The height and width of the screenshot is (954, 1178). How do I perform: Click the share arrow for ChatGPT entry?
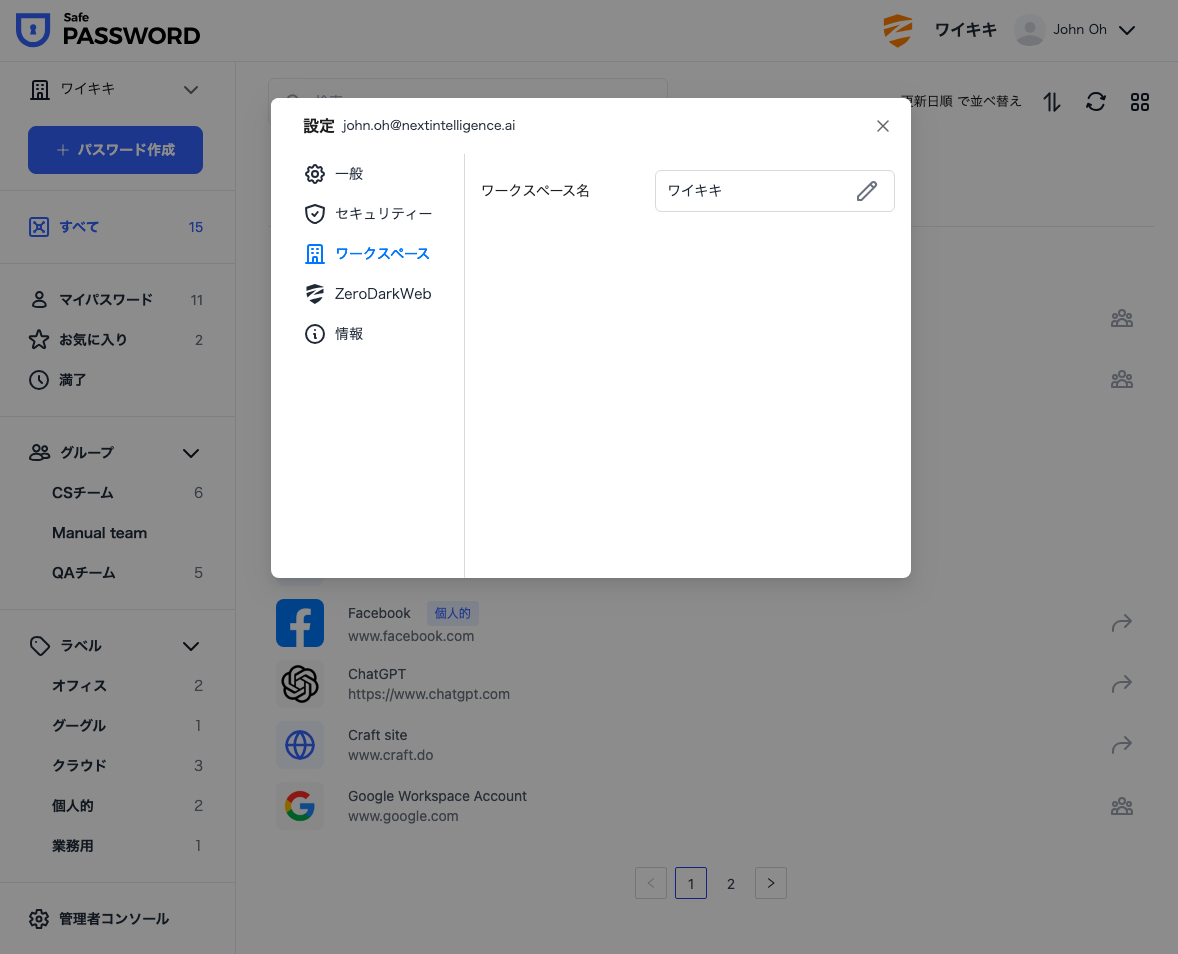click(1121, 684)
